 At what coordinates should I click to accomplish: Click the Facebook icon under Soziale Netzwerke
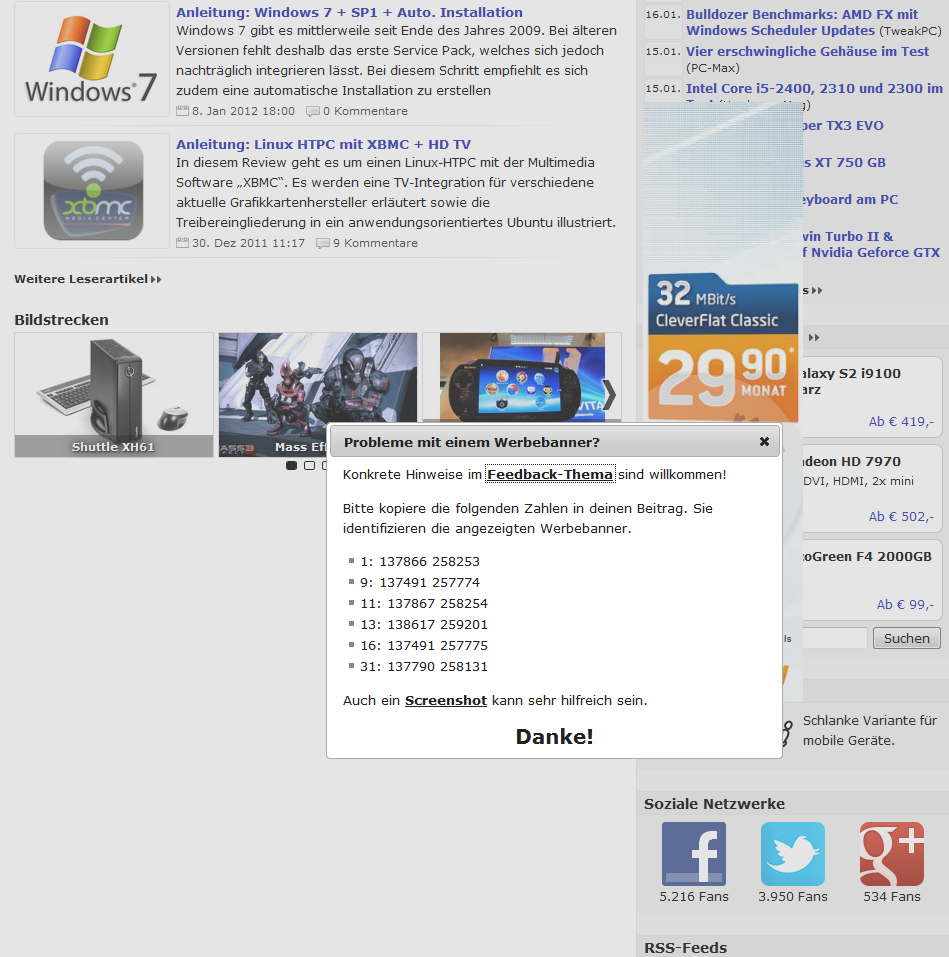[x=694, y=853]
